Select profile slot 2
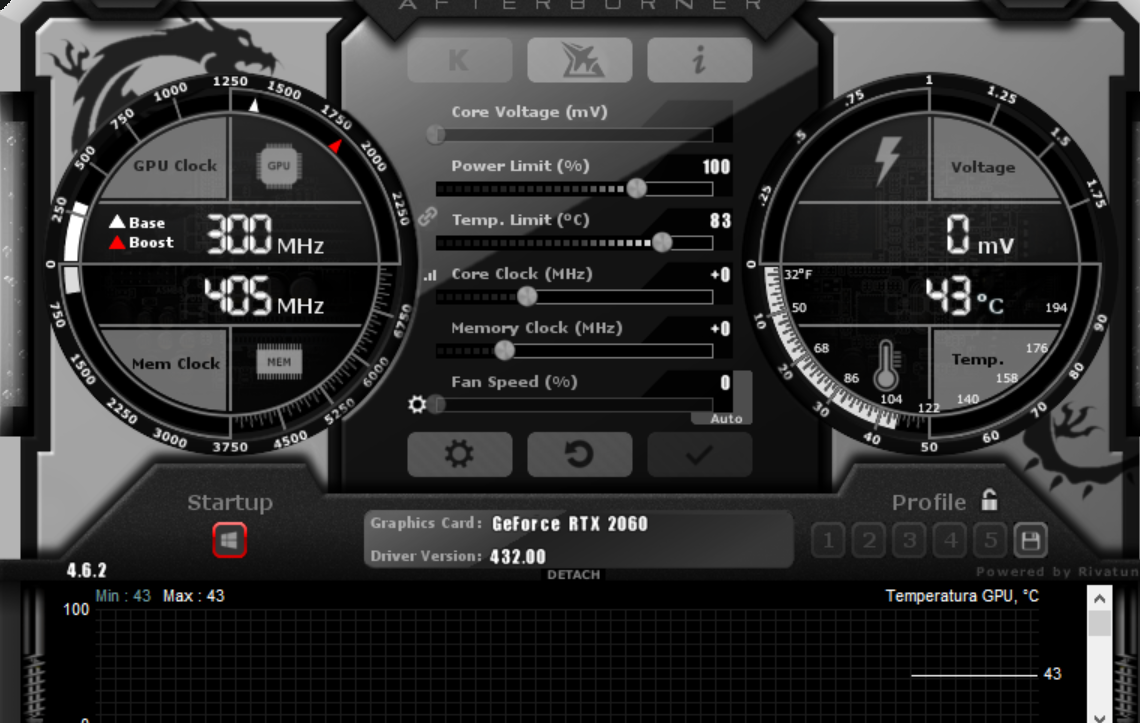Viewport: 1140px width, 723px height. 869,540
